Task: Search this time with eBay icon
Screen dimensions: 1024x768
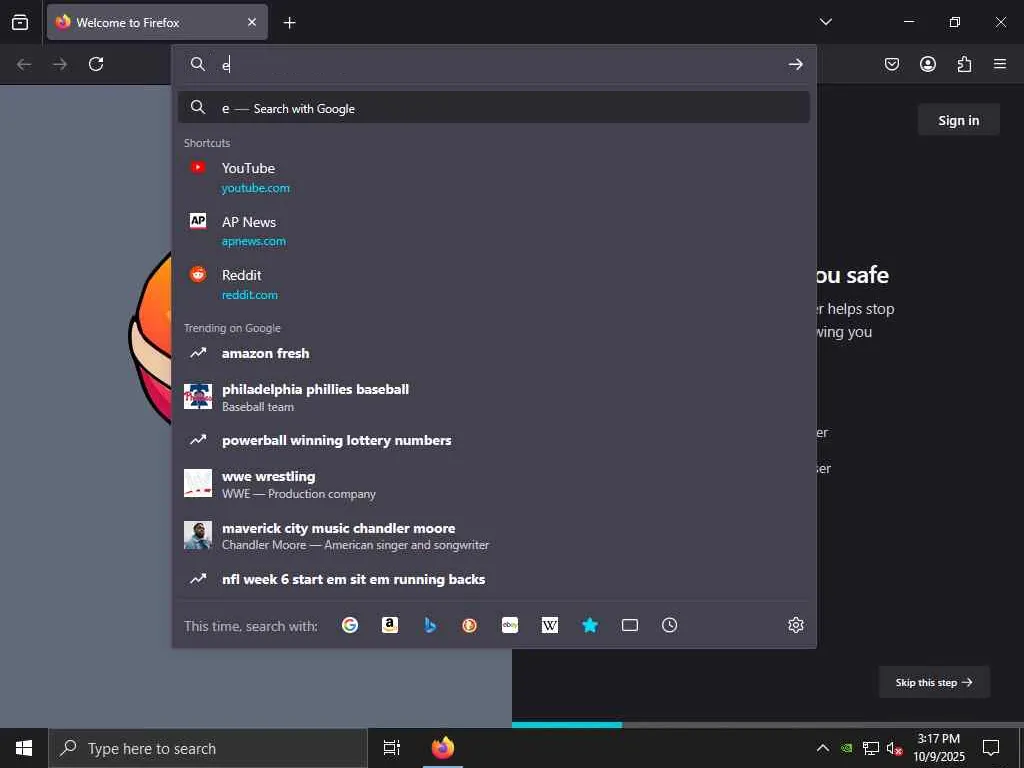Action: click(x=510, y=625)
